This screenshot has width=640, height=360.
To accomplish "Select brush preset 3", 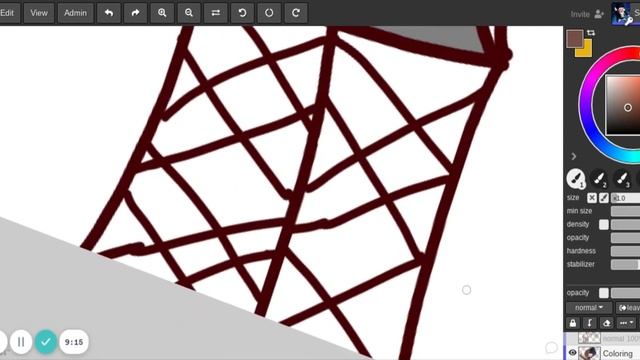I will [x=622, y=178].
